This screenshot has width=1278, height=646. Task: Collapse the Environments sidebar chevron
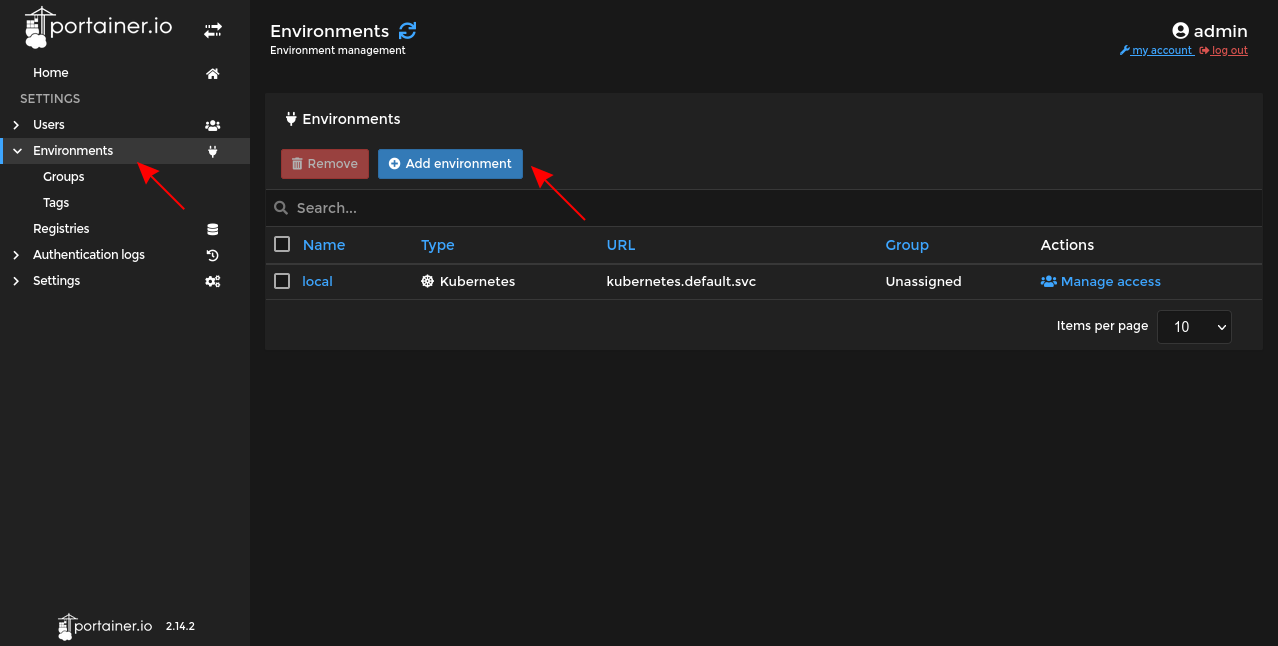click(16, 151)
